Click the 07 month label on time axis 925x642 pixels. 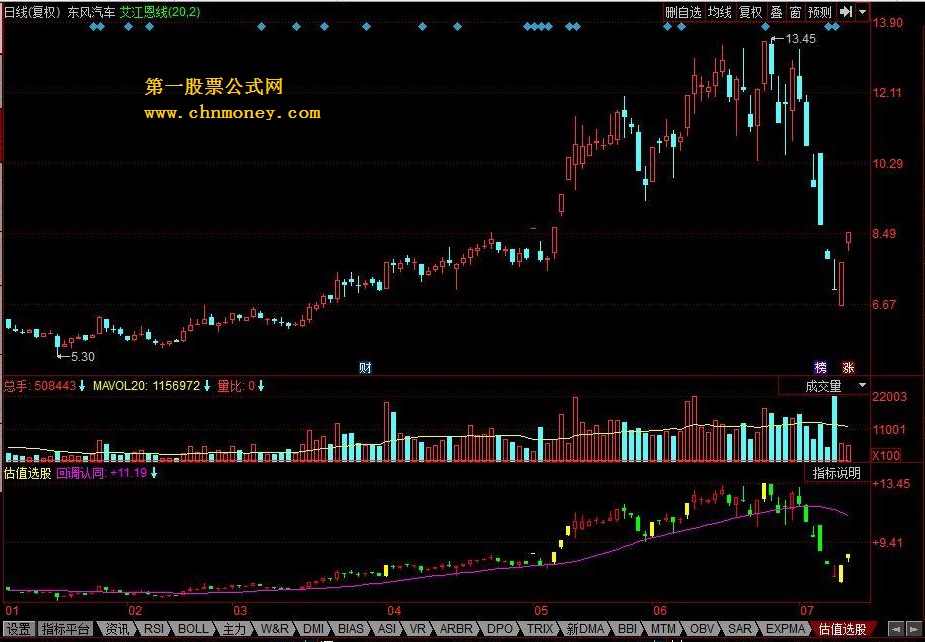pyautogui.click(x=806, y=610)
